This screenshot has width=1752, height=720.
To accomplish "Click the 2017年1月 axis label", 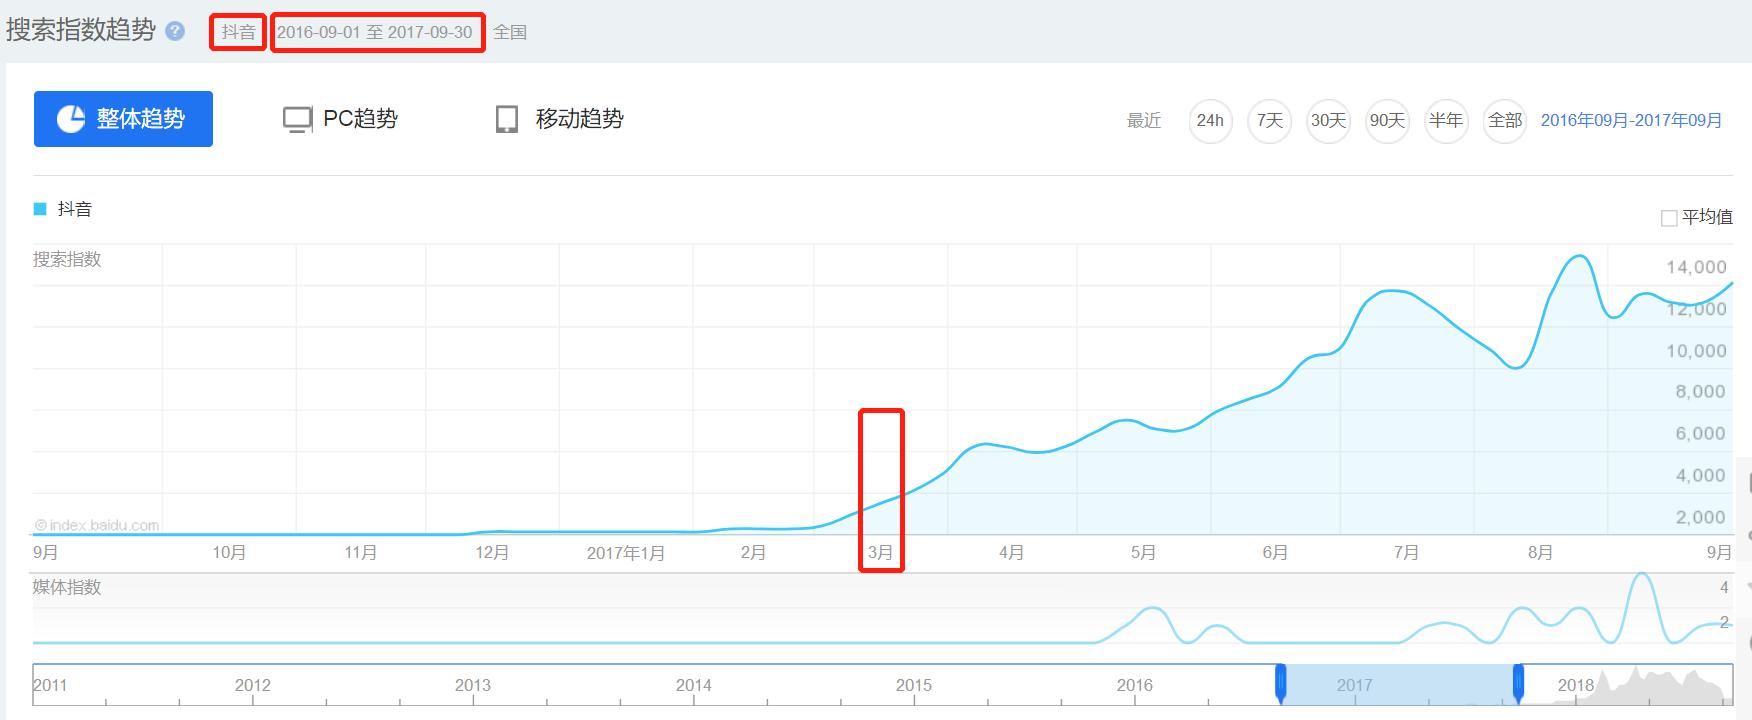I will [x=626, y=553].
